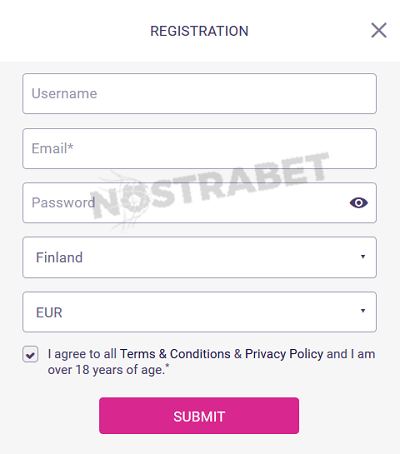Show password using the eye icon
400x454 pixels.
click(x=359, y=203)
